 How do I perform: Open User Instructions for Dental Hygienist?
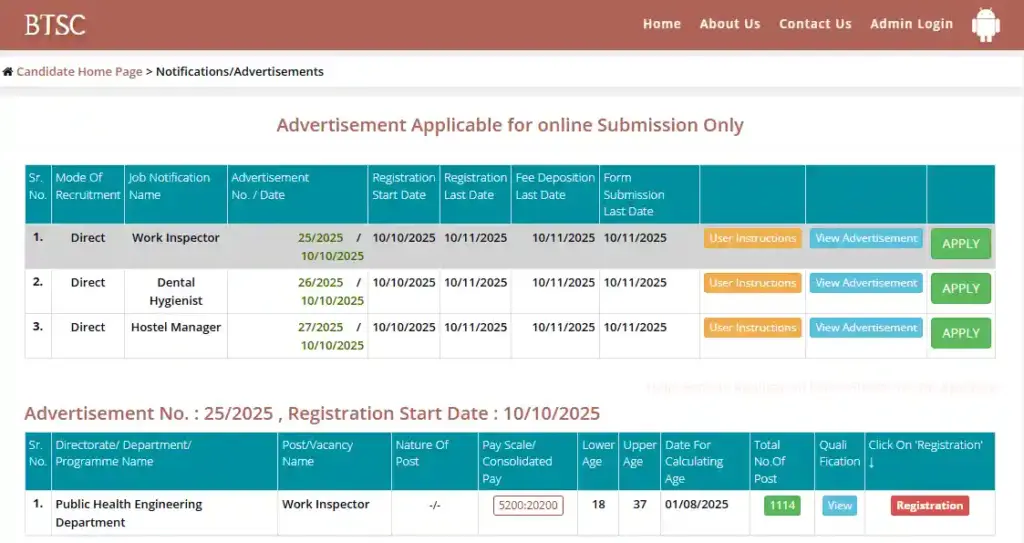coord(752,284)
